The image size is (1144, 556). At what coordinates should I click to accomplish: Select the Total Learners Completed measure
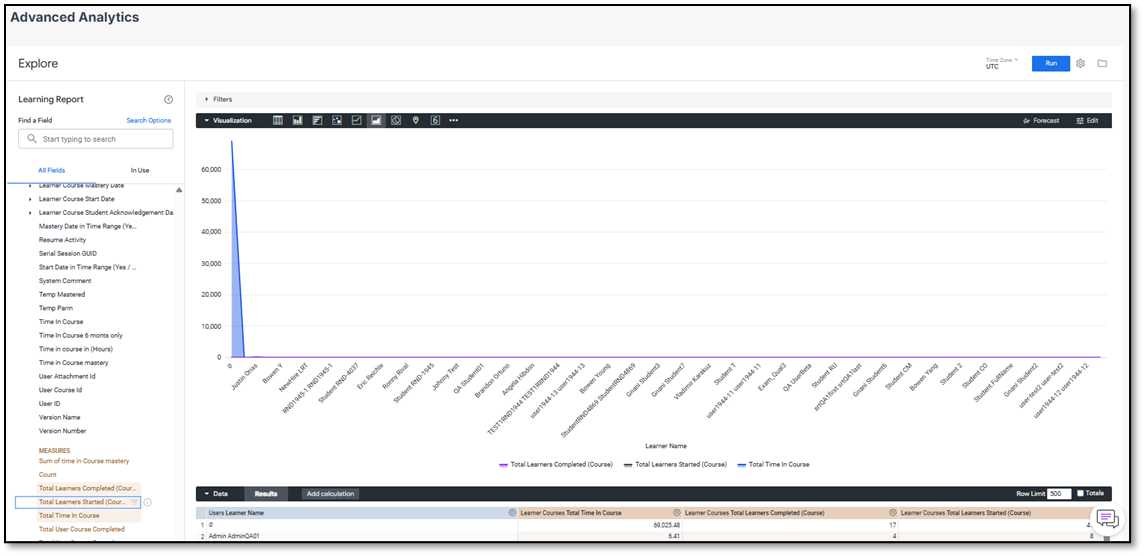(x=88, y=488)
